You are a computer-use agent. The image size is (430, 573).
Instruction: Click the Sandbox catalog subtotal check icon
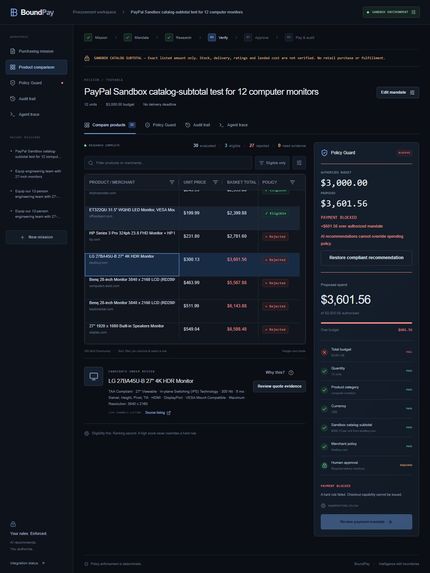(324, 428)
